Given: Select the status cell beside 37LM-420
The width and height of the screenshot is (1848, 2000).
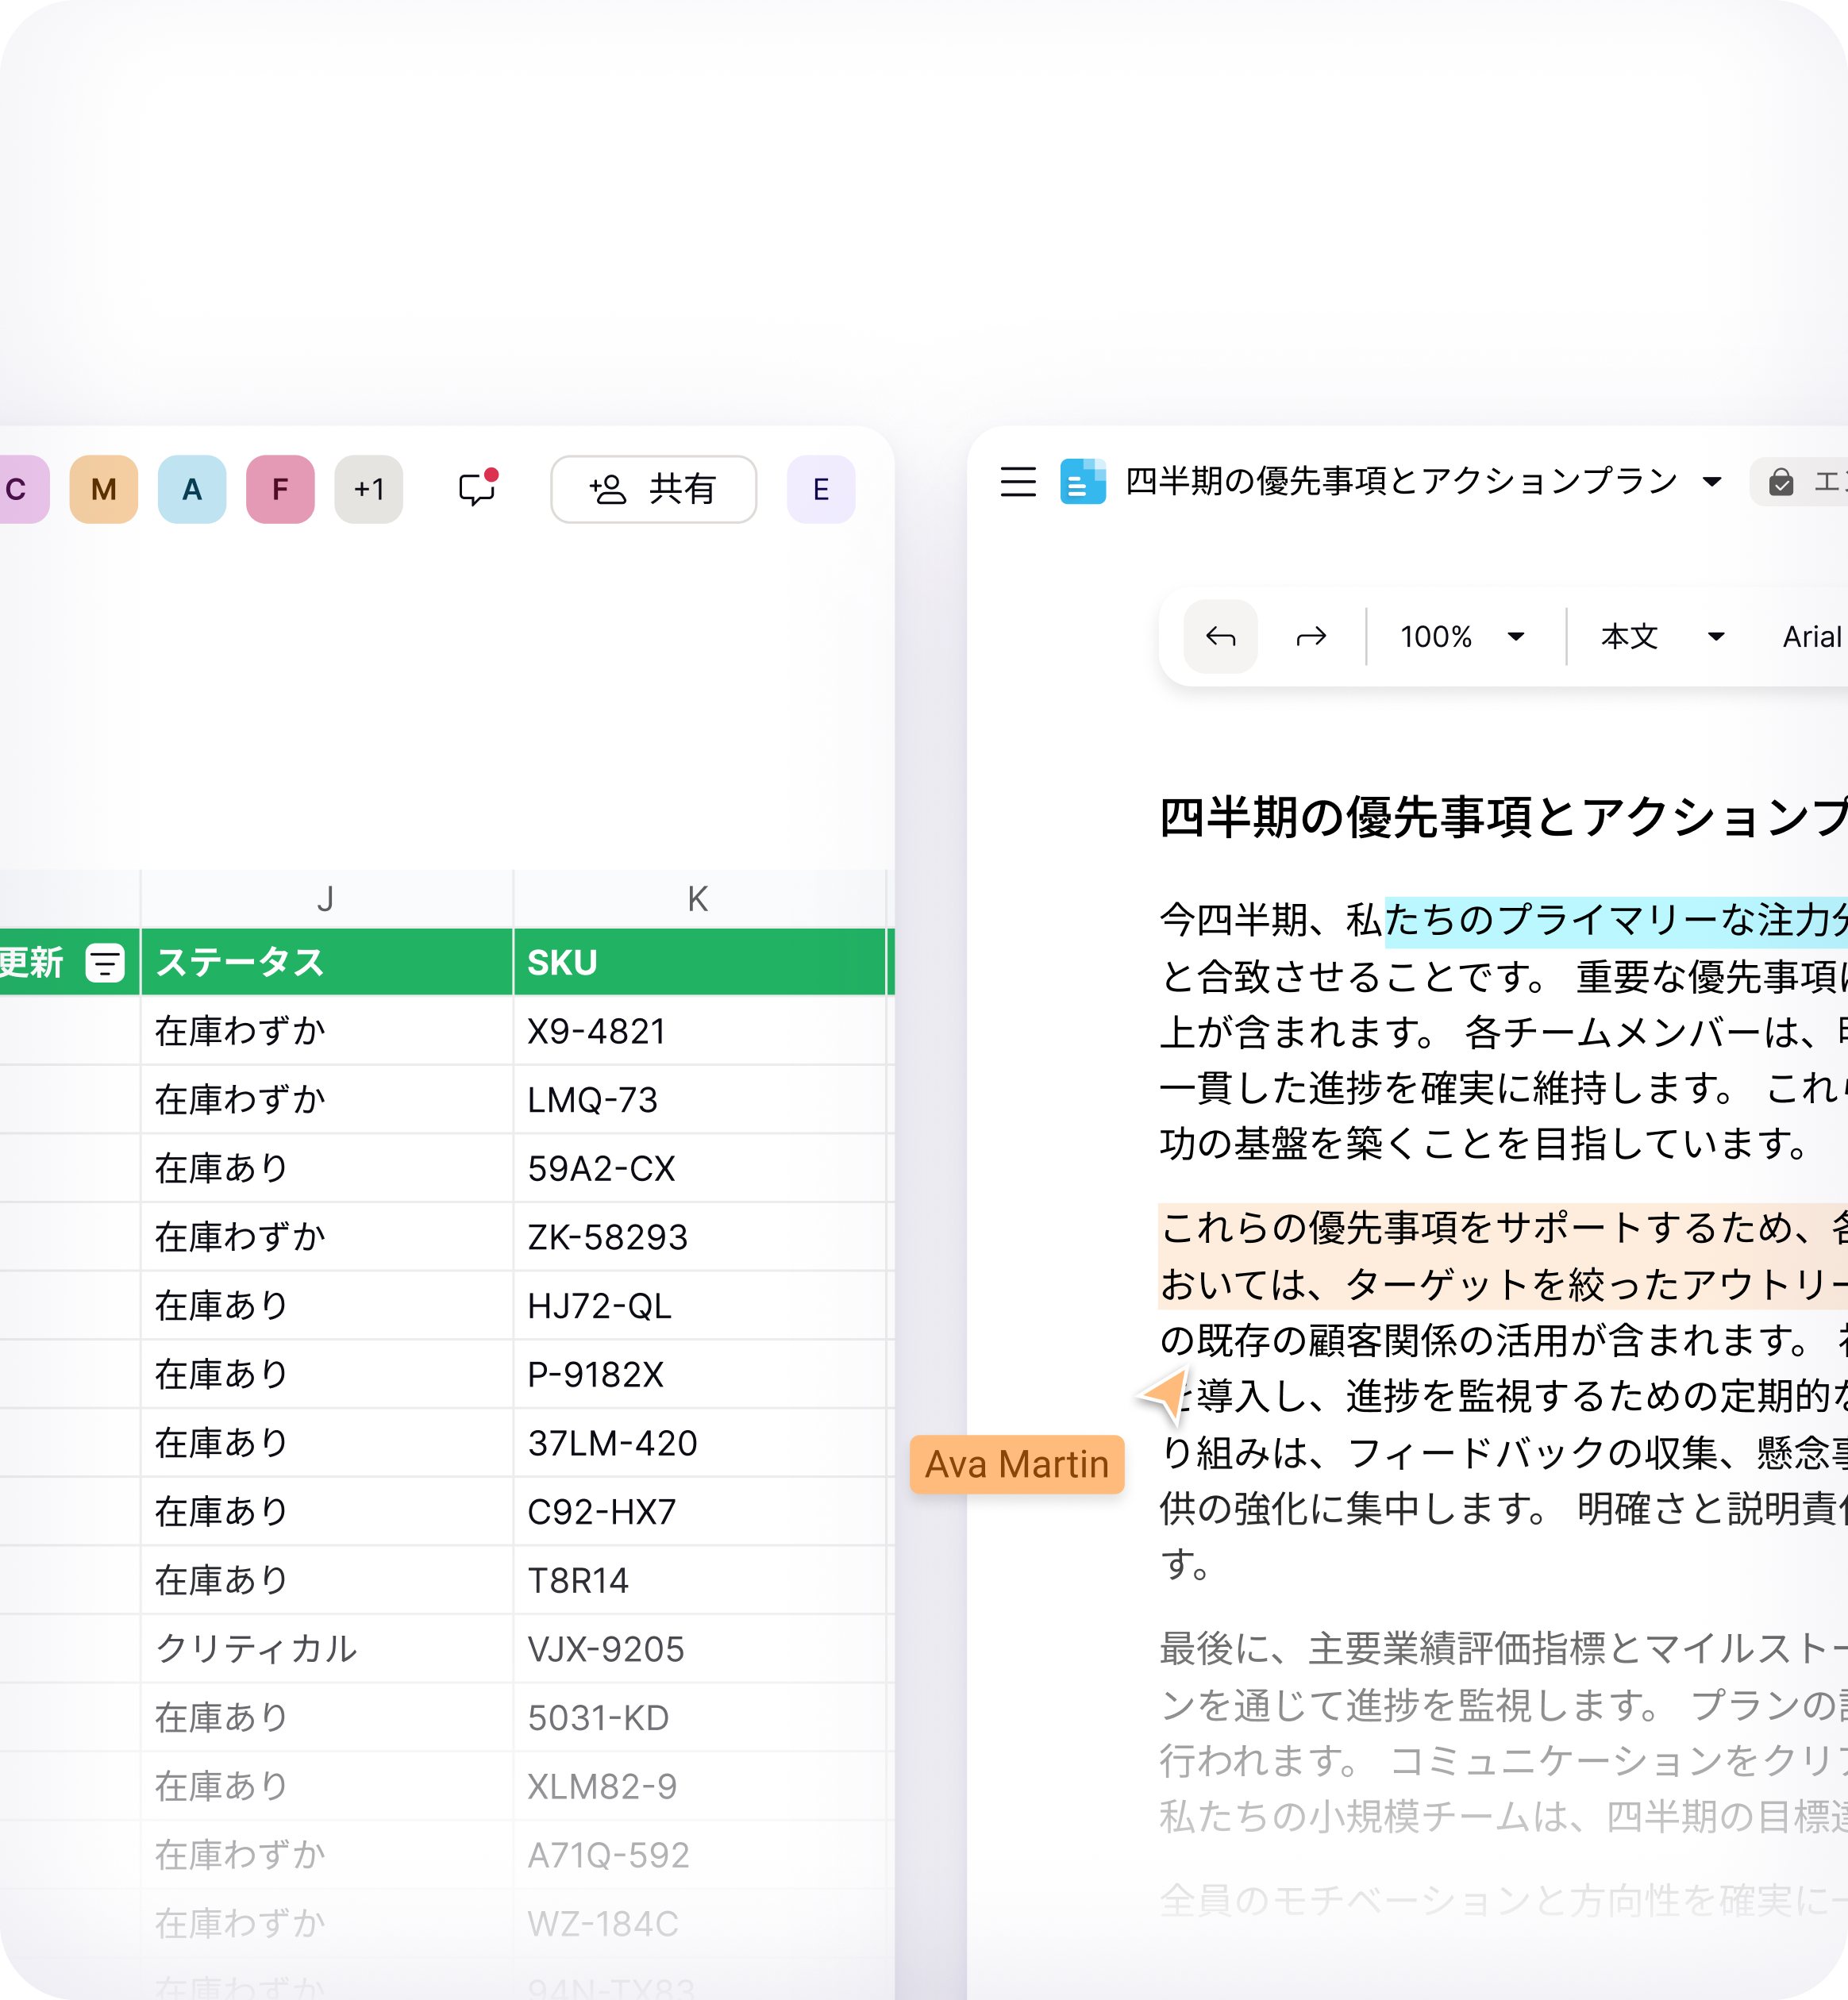Looking at the screenshot, I should pos(326,1443).
